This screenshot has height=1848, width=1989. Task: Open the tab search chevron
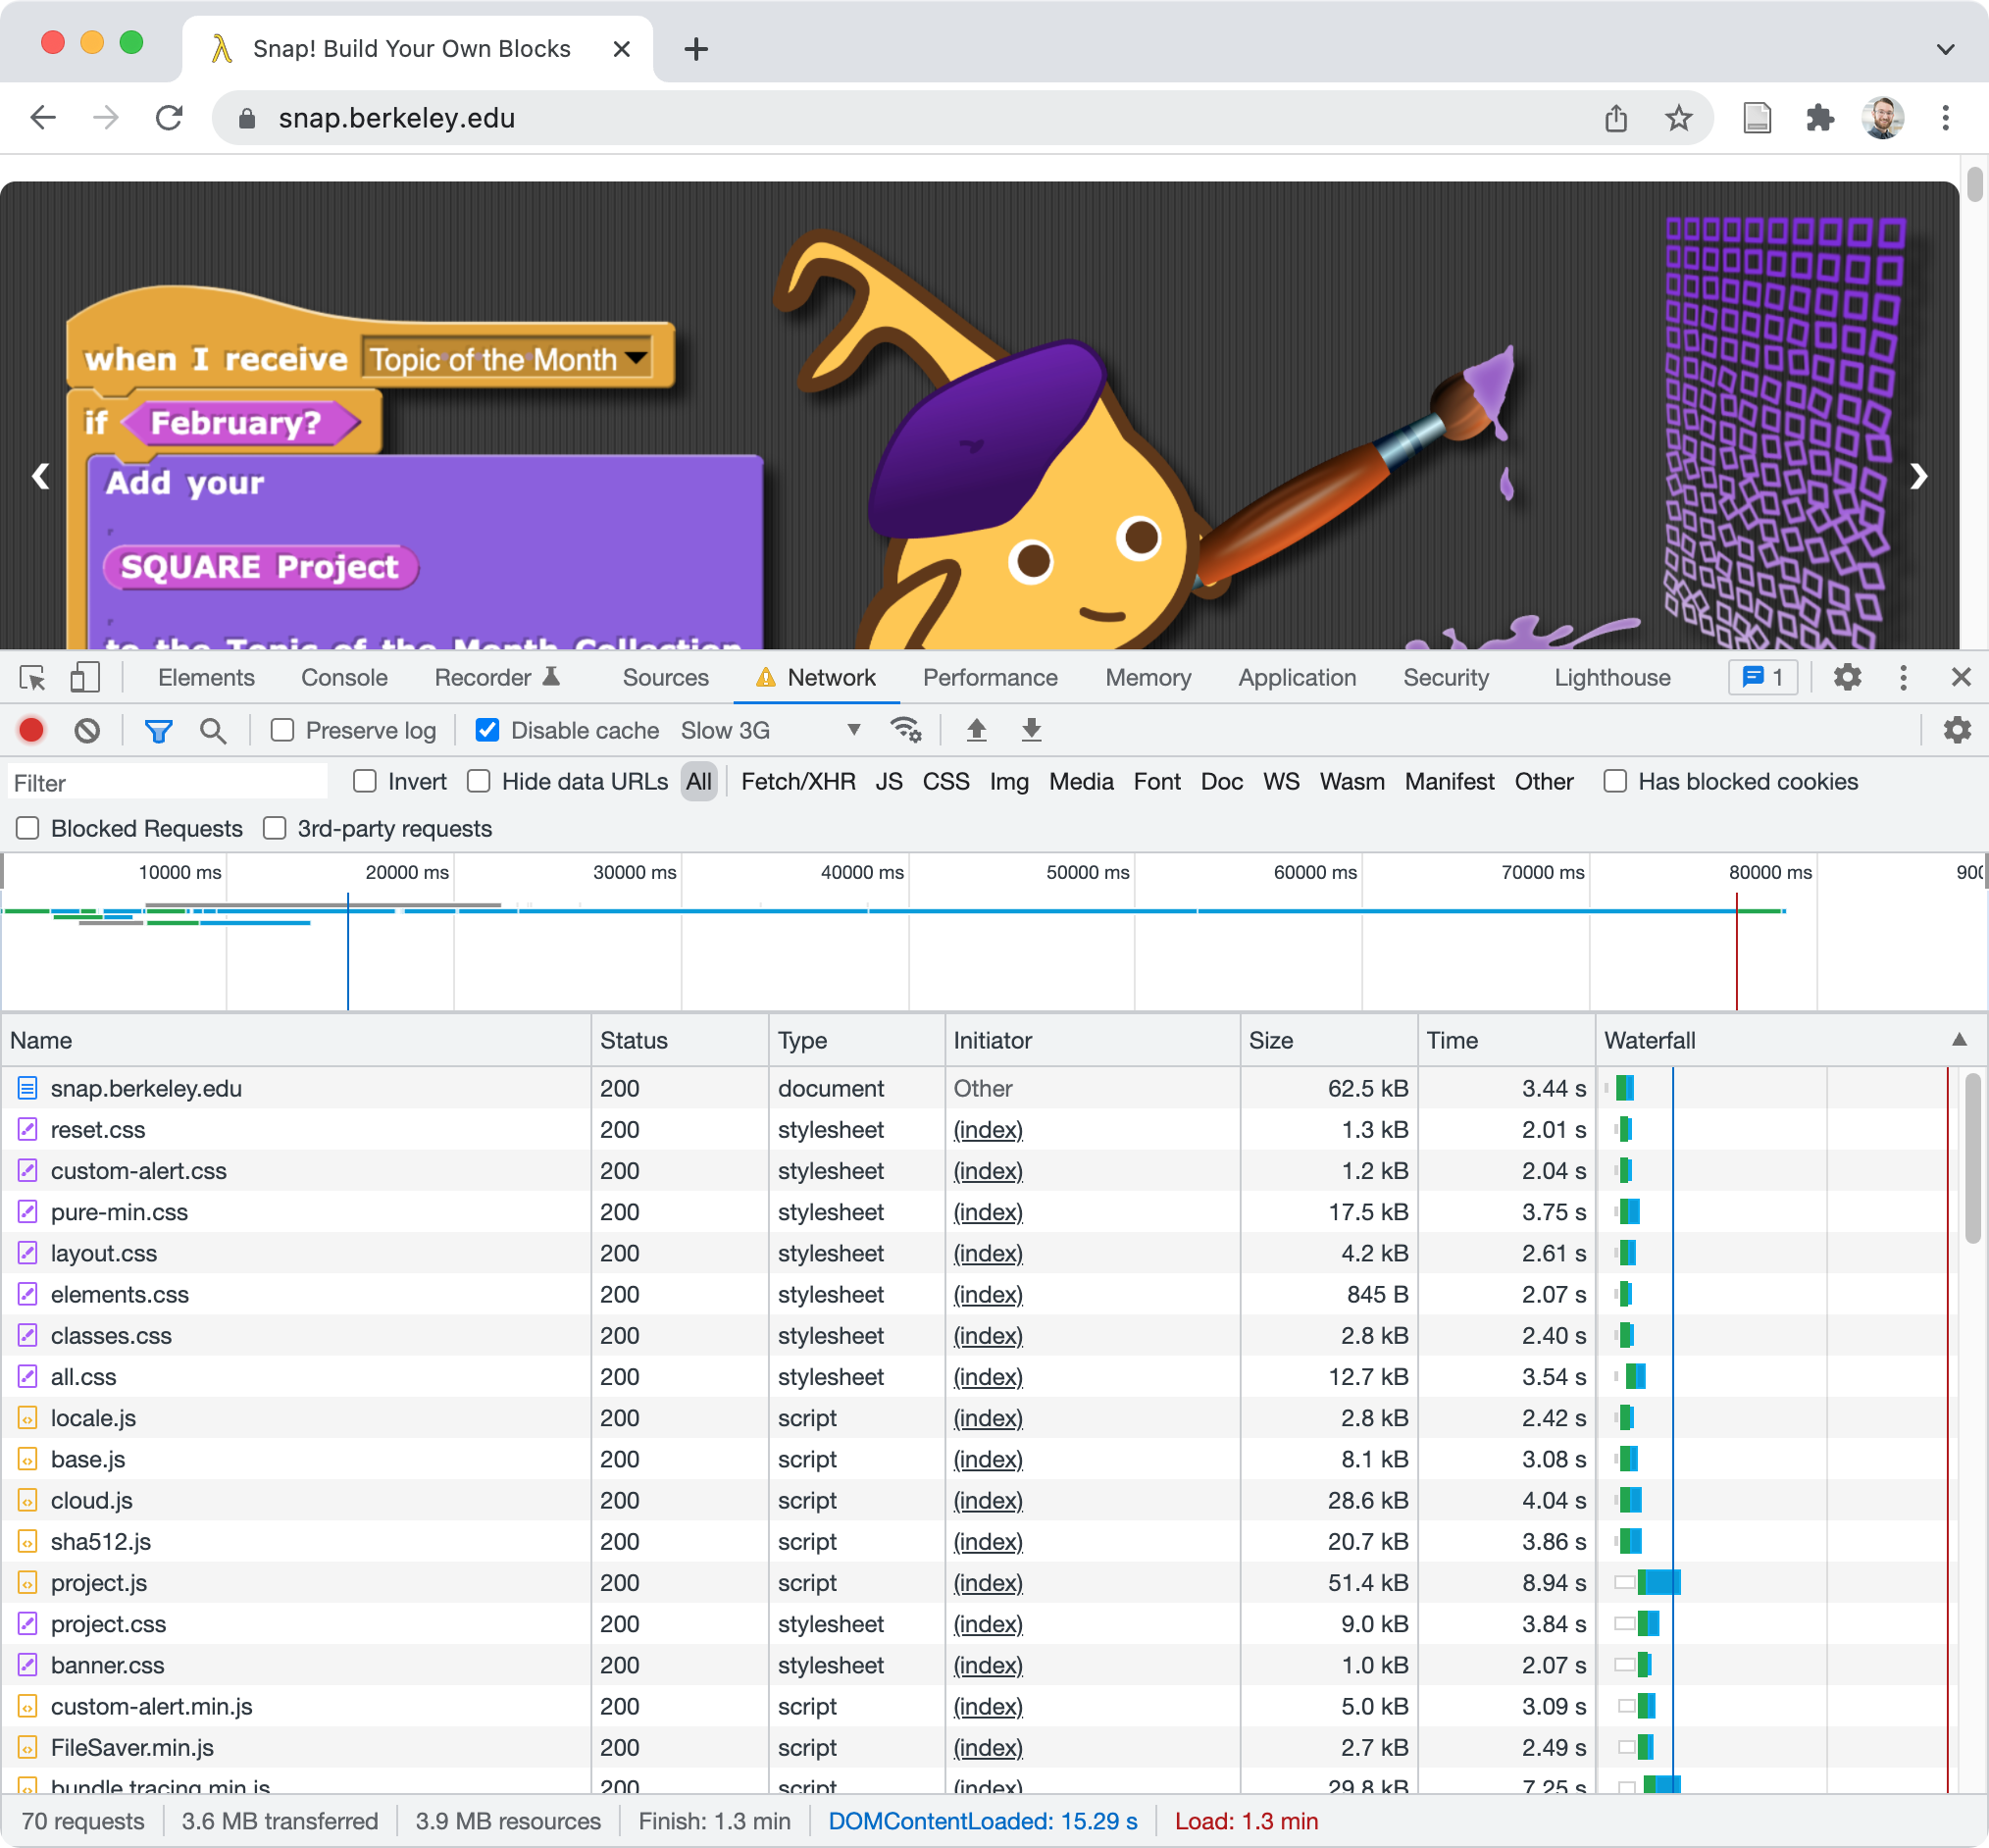click(x=1945, y=49)
